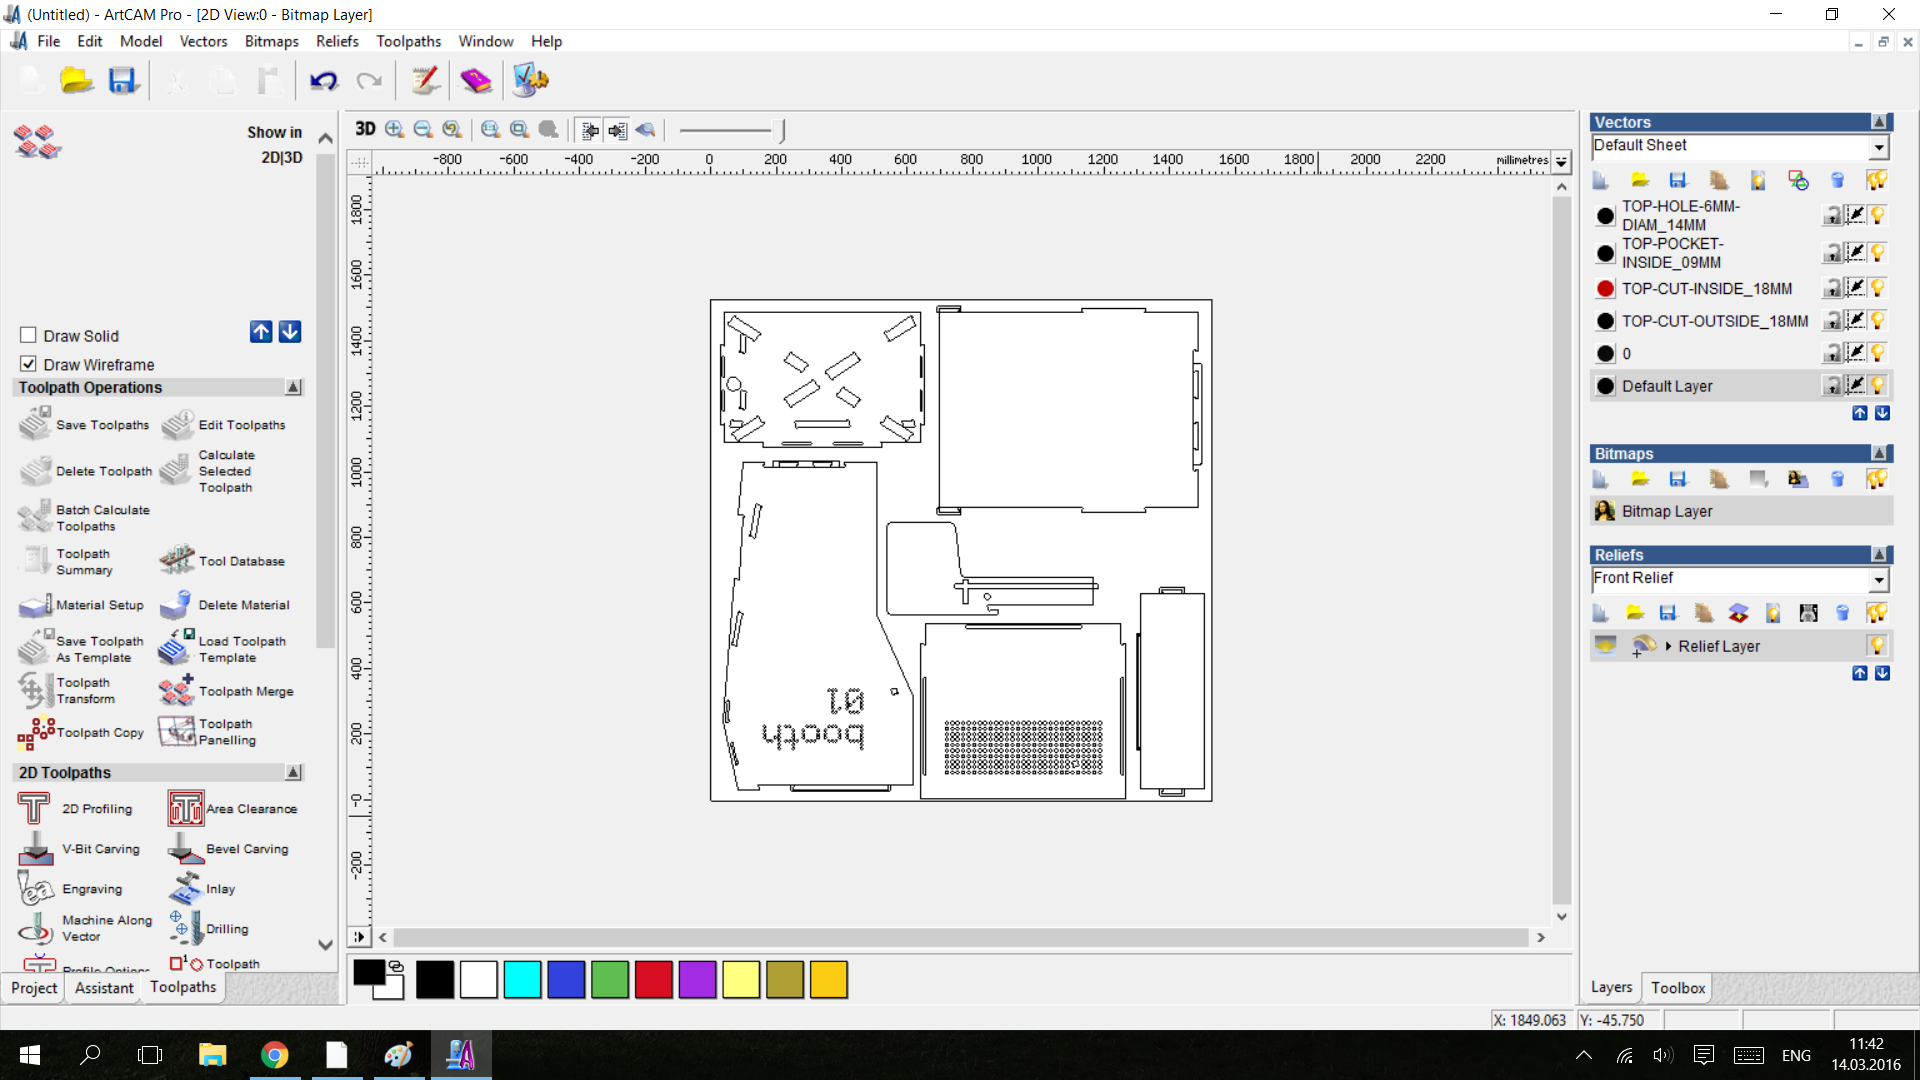Open the Default Sheet dropdown
This screenshot has width=1920, height=1080.
click(x=1879, y=147)
